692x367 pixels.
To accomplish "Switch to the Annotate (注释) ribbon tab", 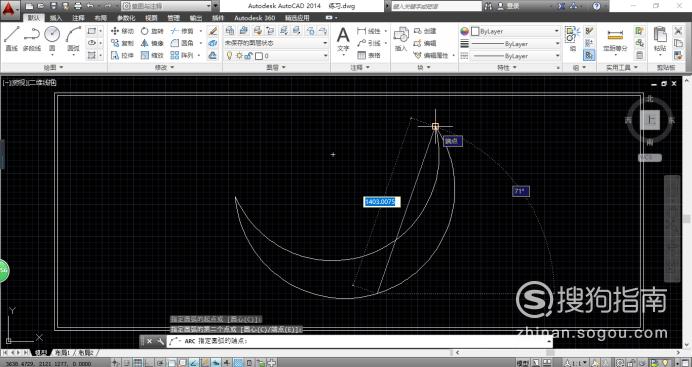I will click(x=78, y=18).
